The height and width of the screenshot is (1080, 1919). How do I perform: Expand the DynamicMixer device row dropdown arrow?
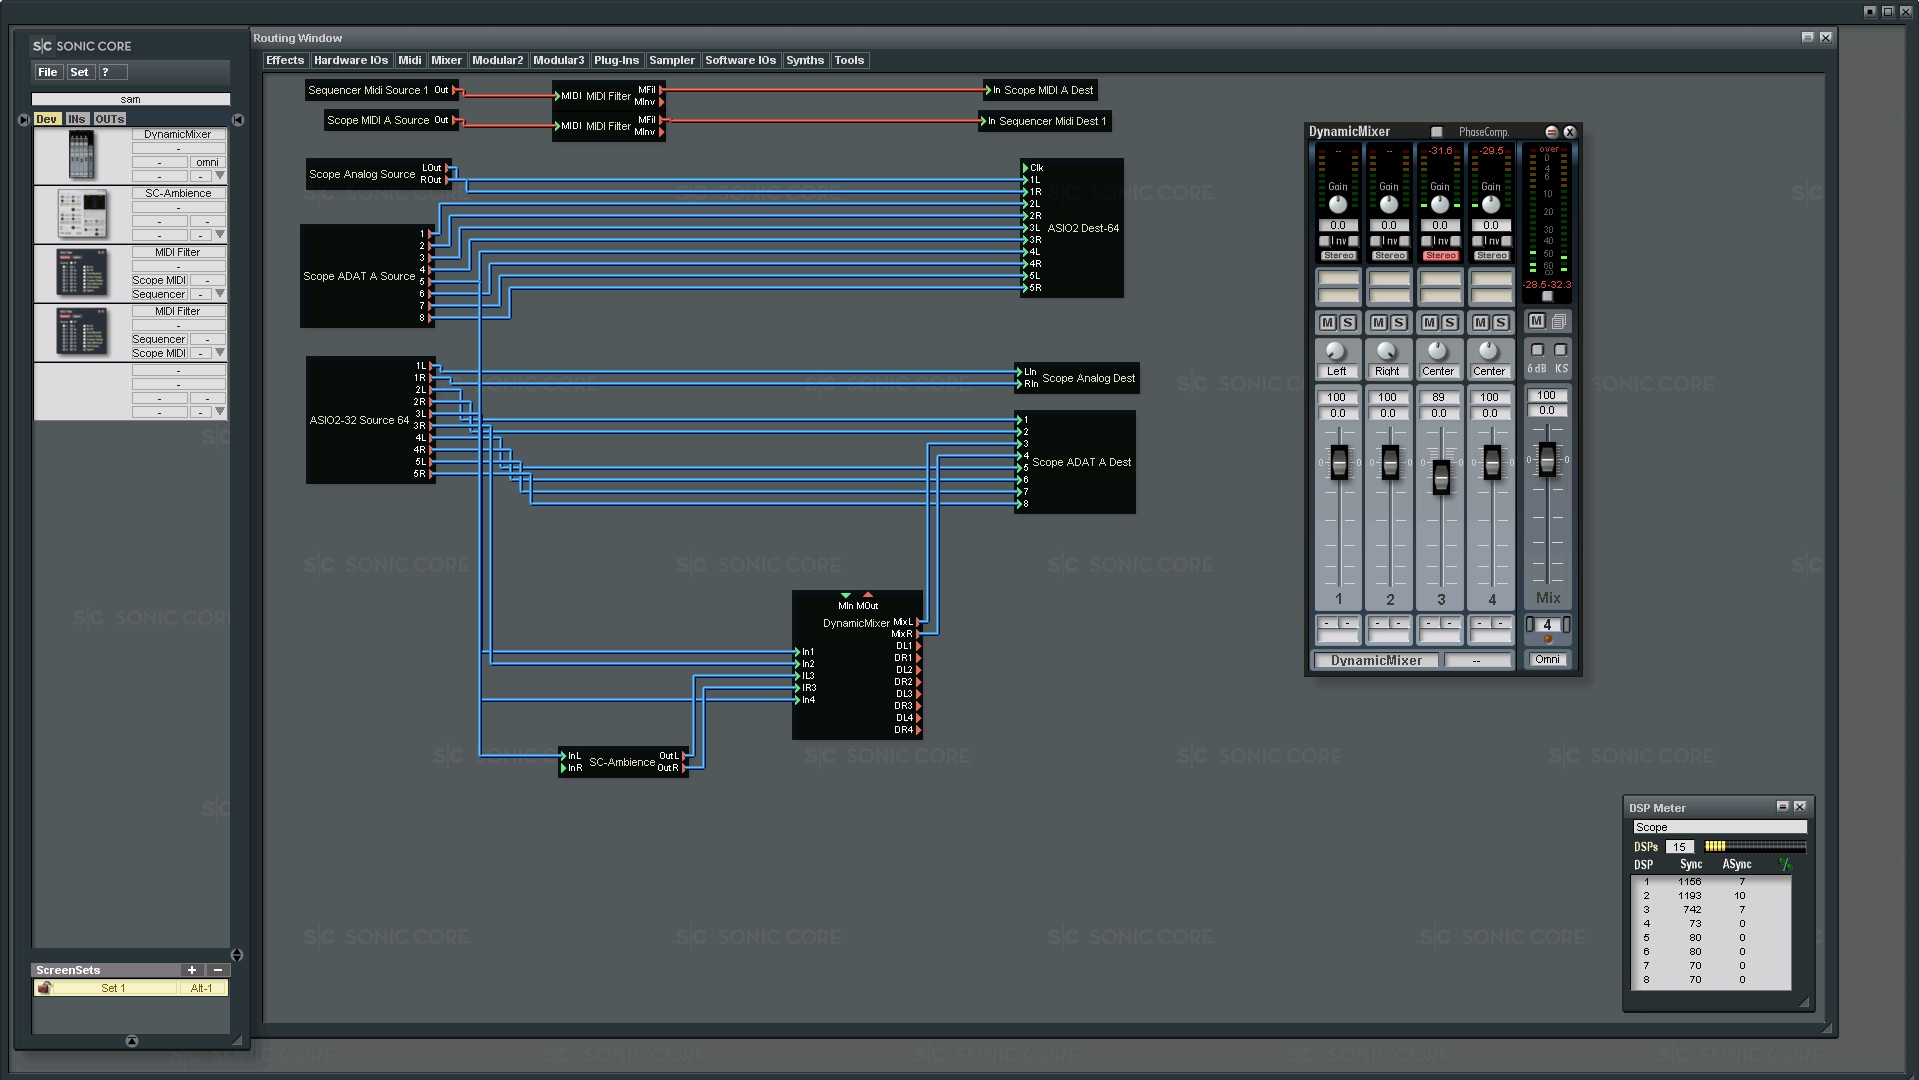pos(220,176)
